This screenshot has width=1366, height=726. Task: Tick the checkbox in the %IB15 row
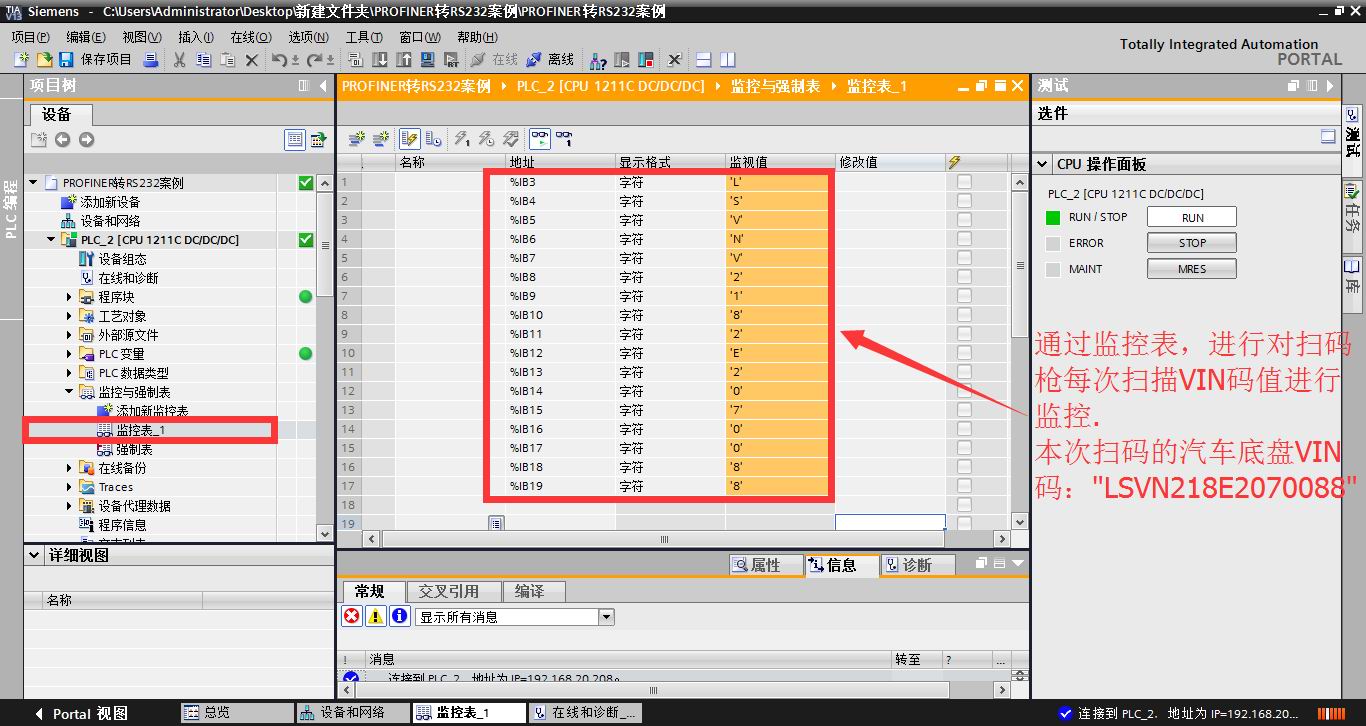pos(964,410)
